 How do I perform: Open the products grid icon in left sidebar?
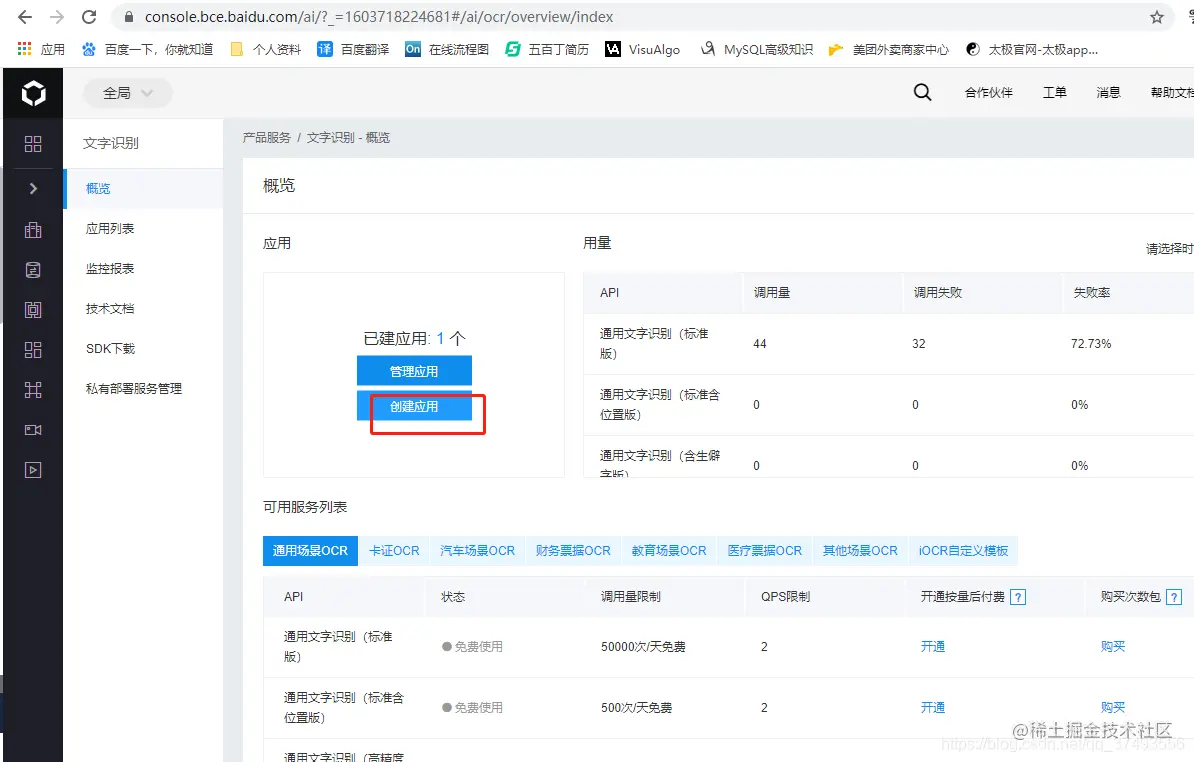[33, 143]
